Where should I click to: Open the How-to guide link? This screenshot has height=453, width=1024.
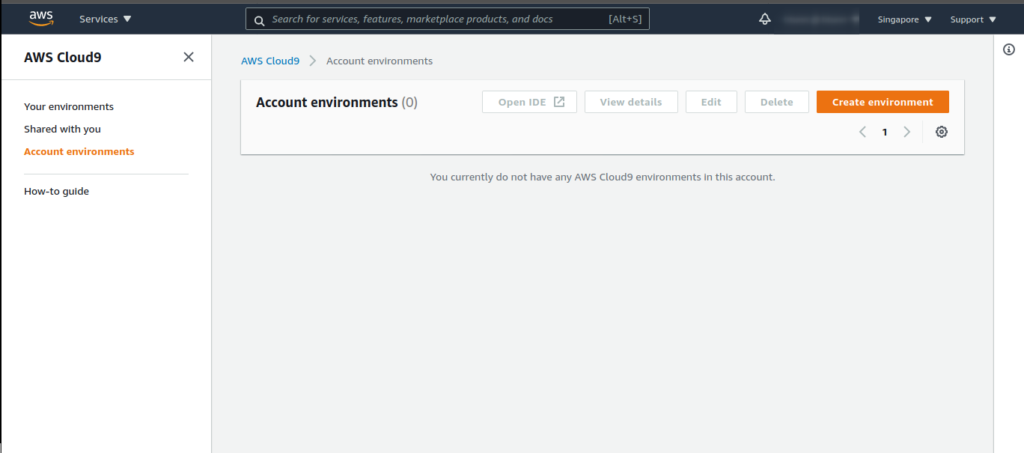pos(56,191)
